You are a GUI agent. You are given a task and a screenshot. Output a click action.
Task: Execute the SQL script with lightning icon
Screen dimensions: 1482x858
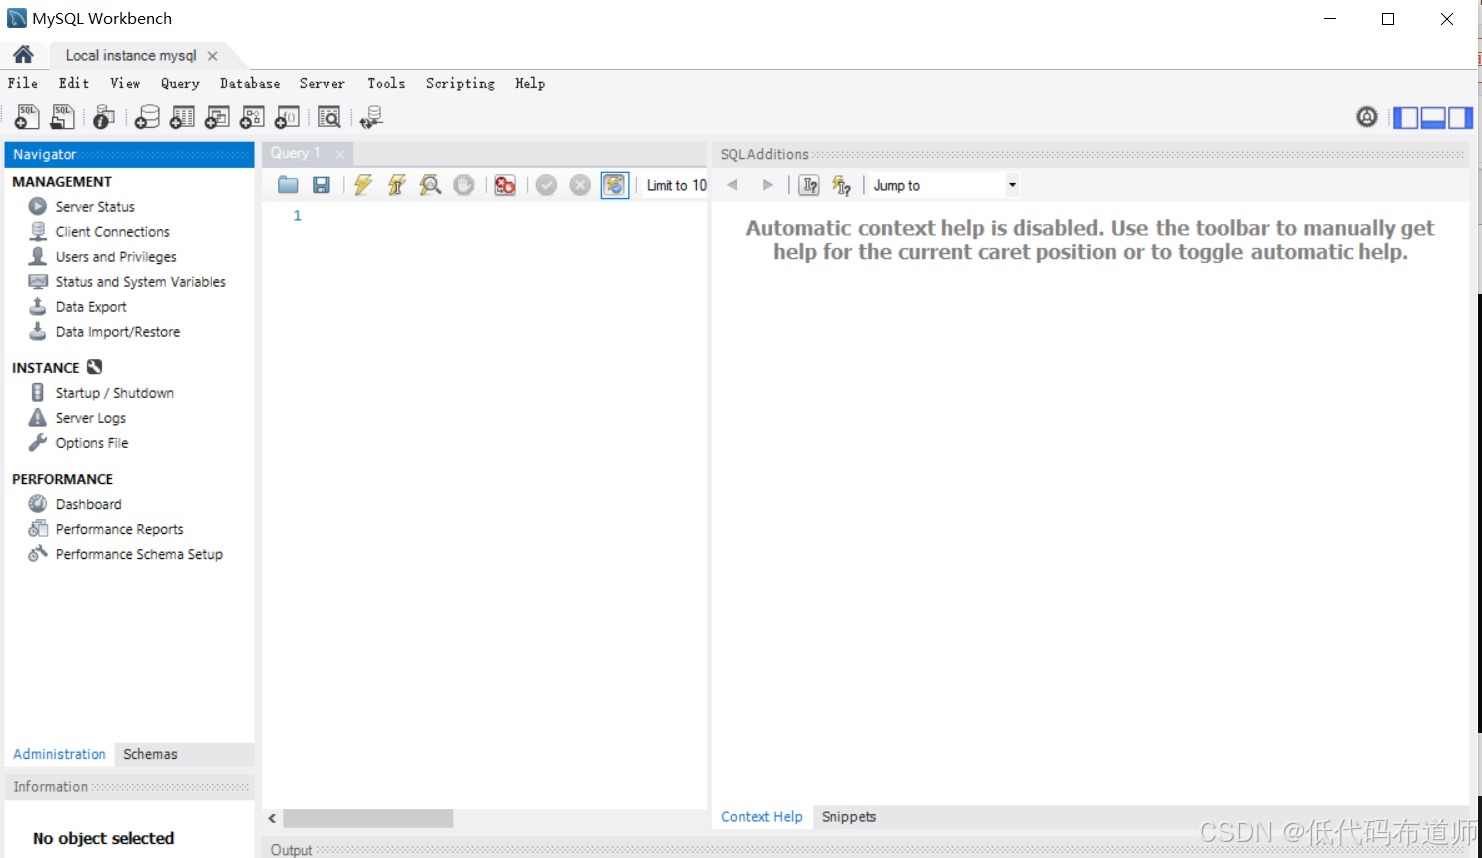(363, 185)
